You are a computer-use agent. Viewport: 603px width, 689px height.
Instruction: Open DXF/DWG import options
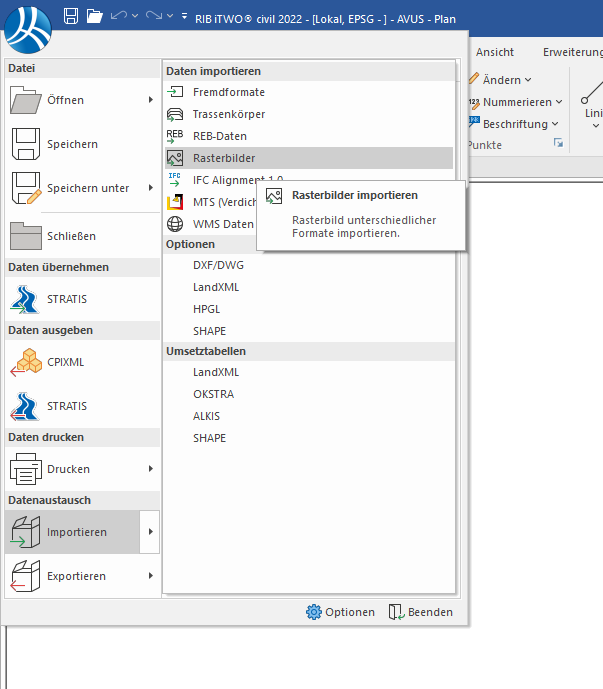pos(218,265)
